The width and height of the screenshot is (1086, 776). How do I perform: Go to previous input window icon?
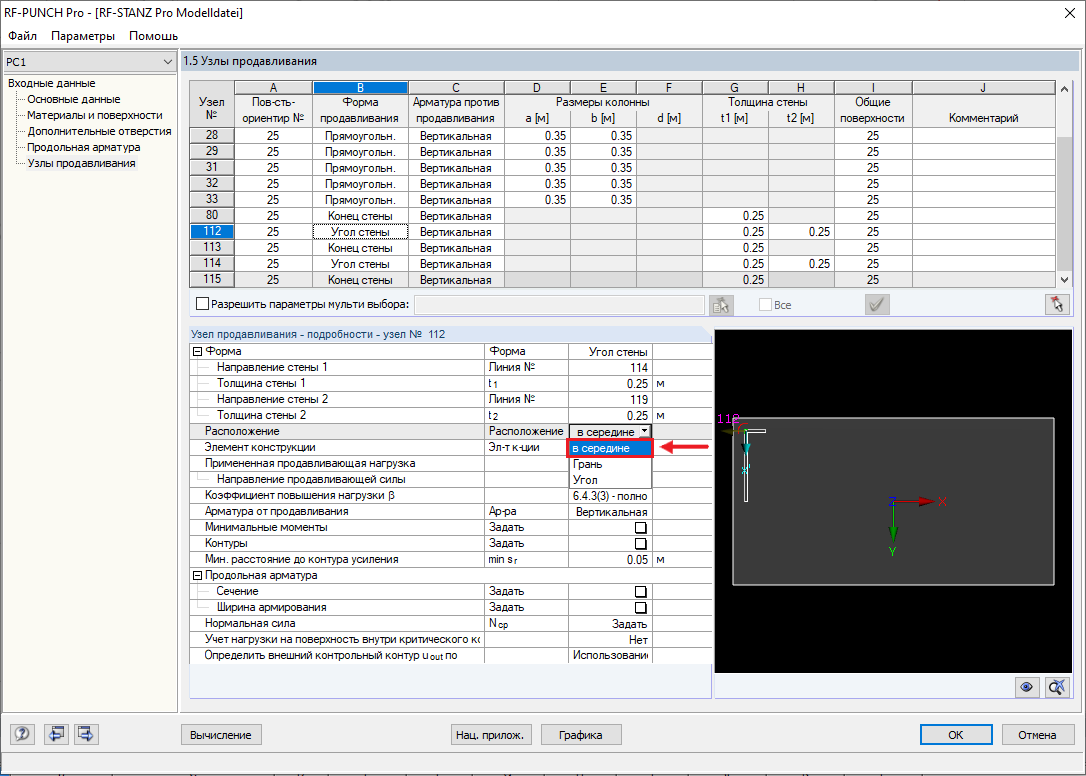(x=55, y=734)
